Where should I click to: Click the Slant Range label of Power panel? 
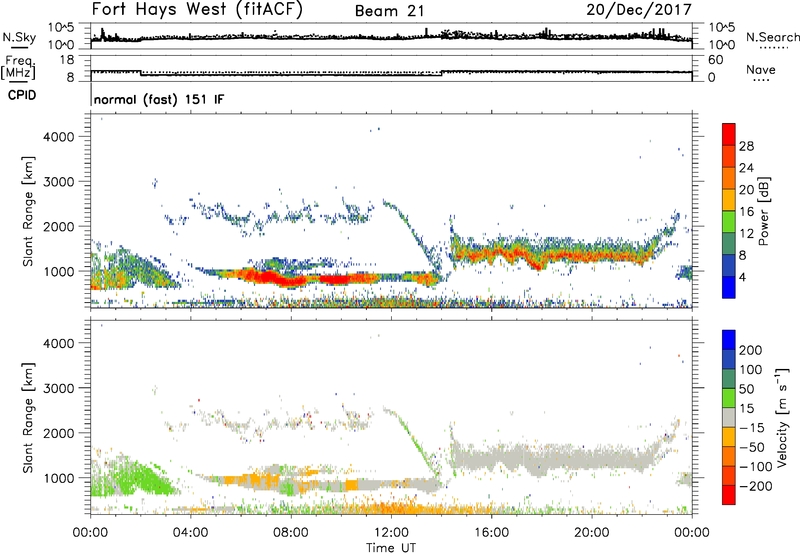[28, 211]
